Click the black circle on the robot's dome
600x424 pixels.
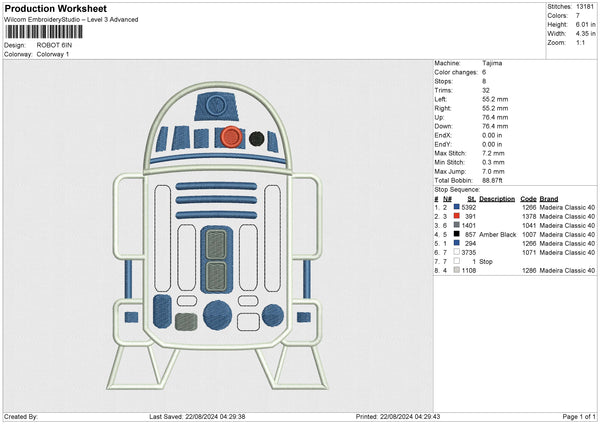point(257,138)
